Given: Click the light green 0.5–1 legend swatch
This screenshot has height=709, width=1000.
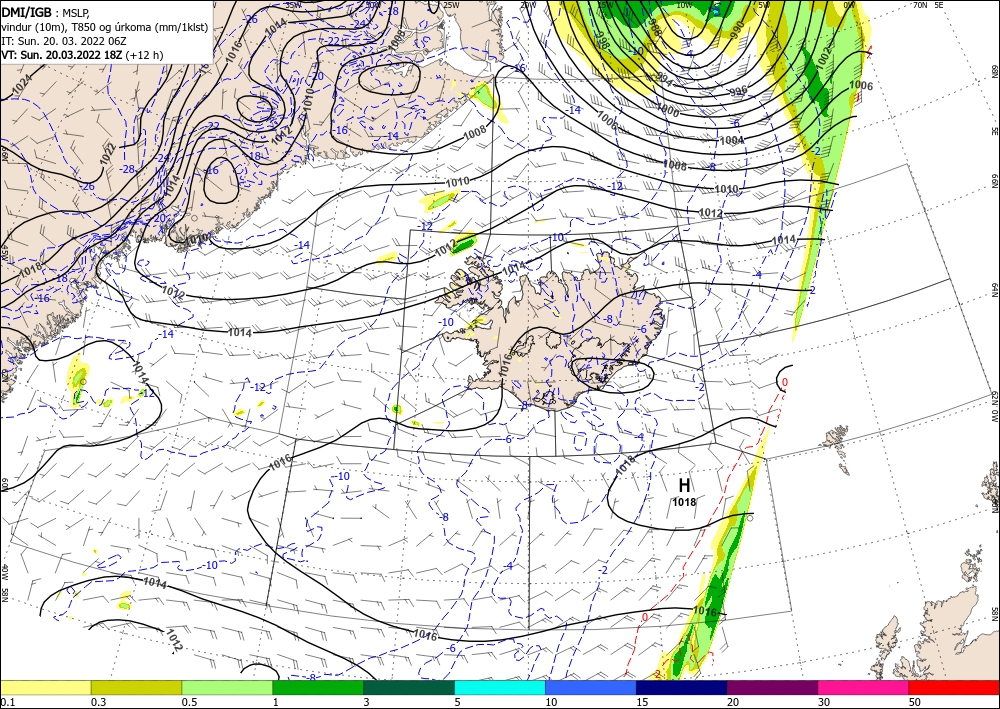Looking at the screenshot, I should [x=227, y=687].
